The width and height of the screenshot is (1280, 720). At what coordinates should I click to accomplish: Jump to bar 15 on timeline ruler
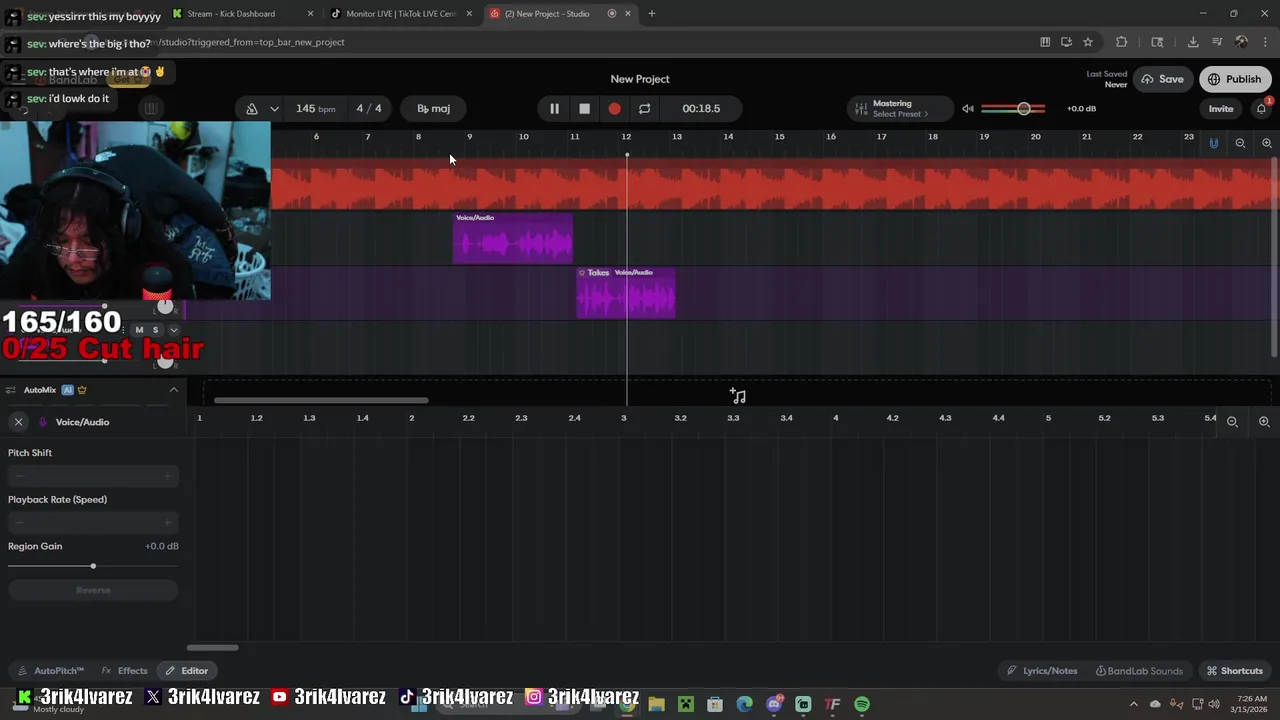(x=779, y=137)
